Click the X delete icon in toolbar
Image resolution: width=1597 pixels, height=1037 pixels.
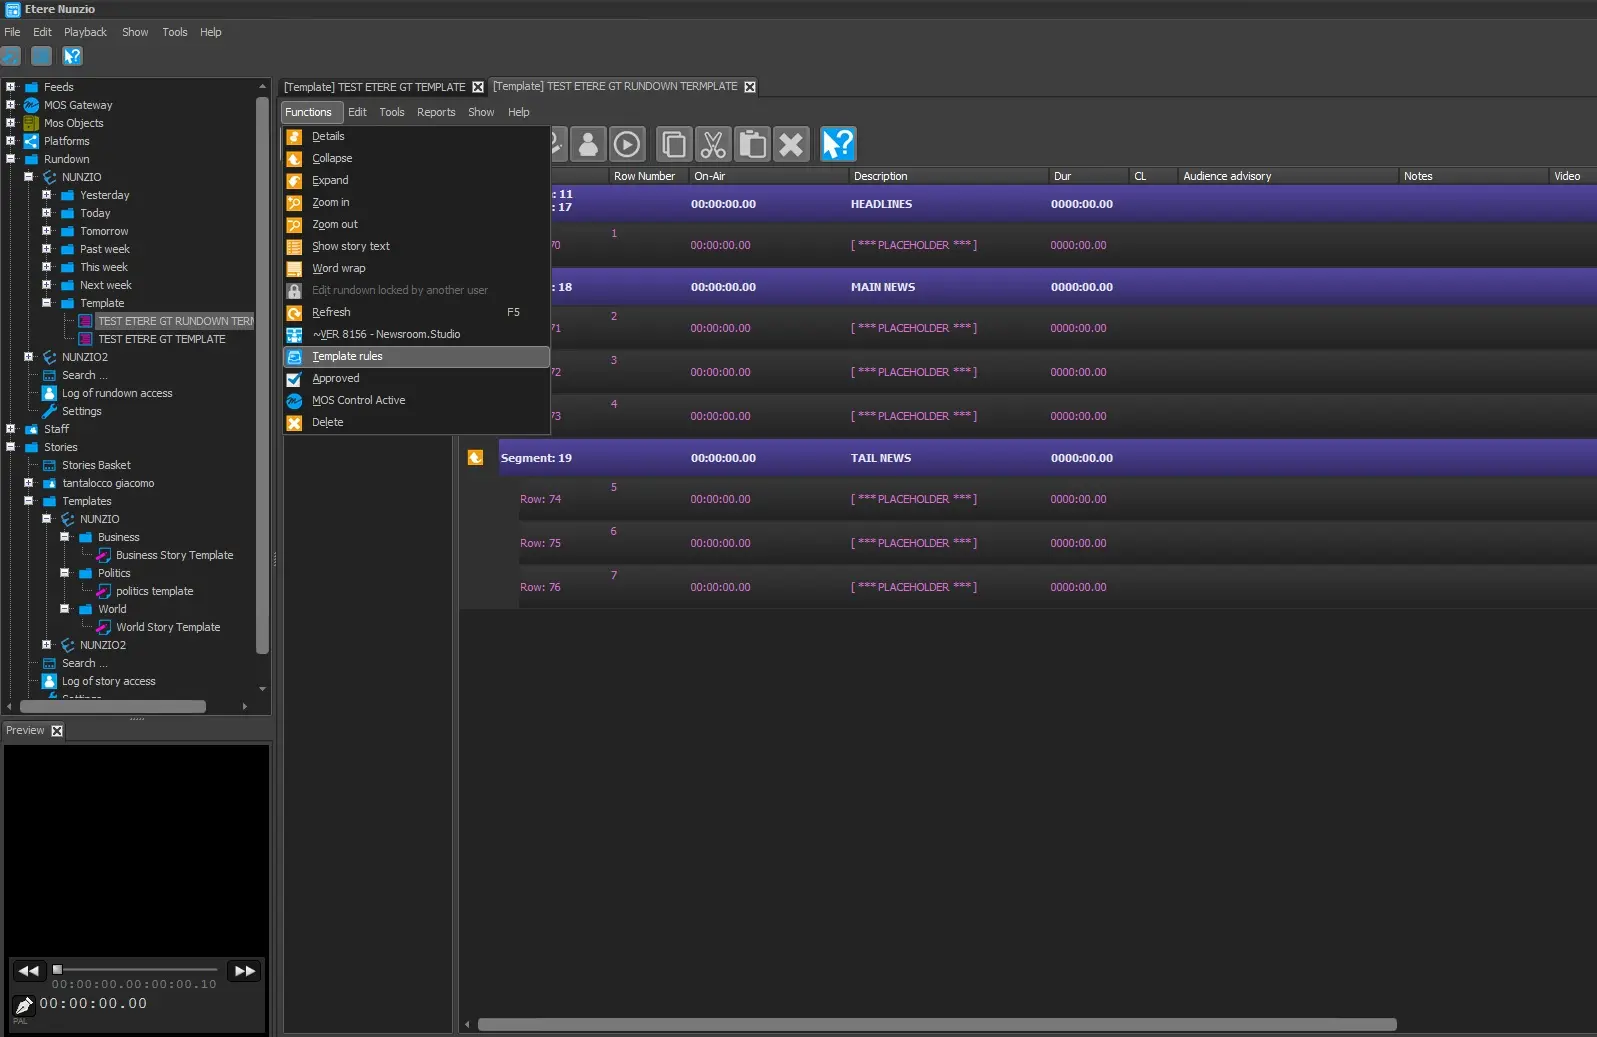pyautogui.click(x=791, y=145)
